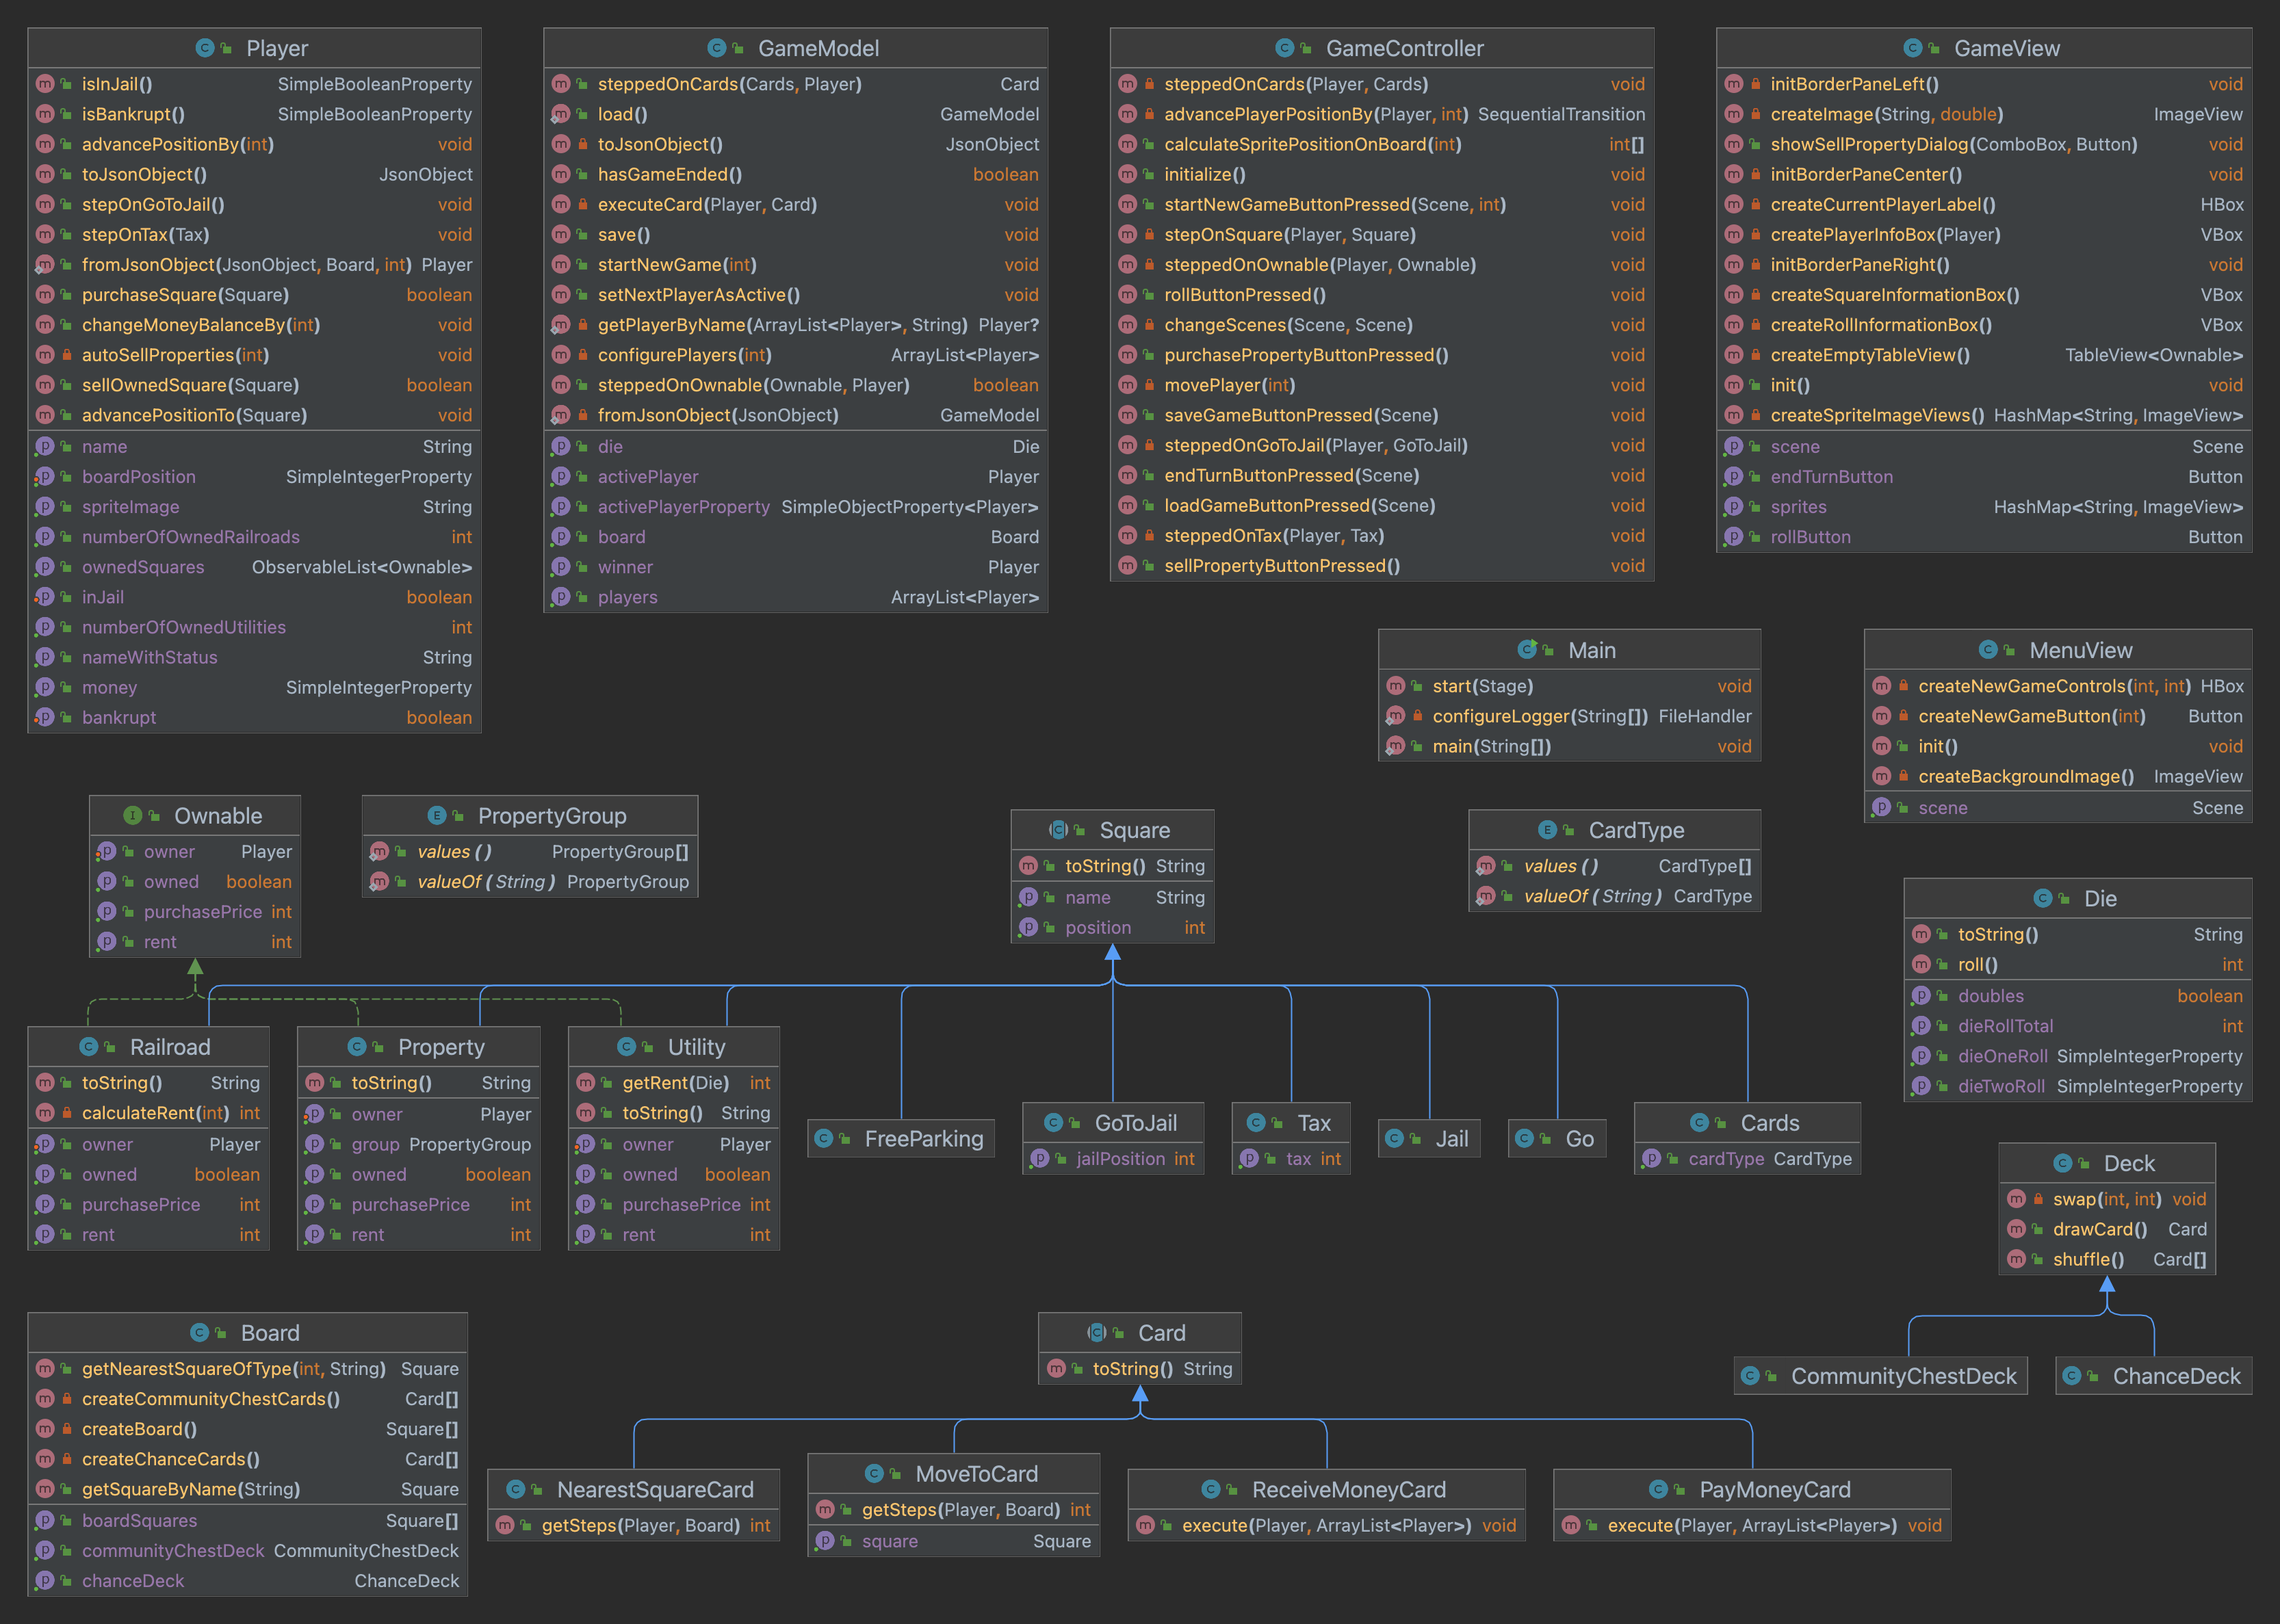The image size is (2280, 1624).
Task: Select communityChestDeck field in Board
Action: (x=248, y=1551)
